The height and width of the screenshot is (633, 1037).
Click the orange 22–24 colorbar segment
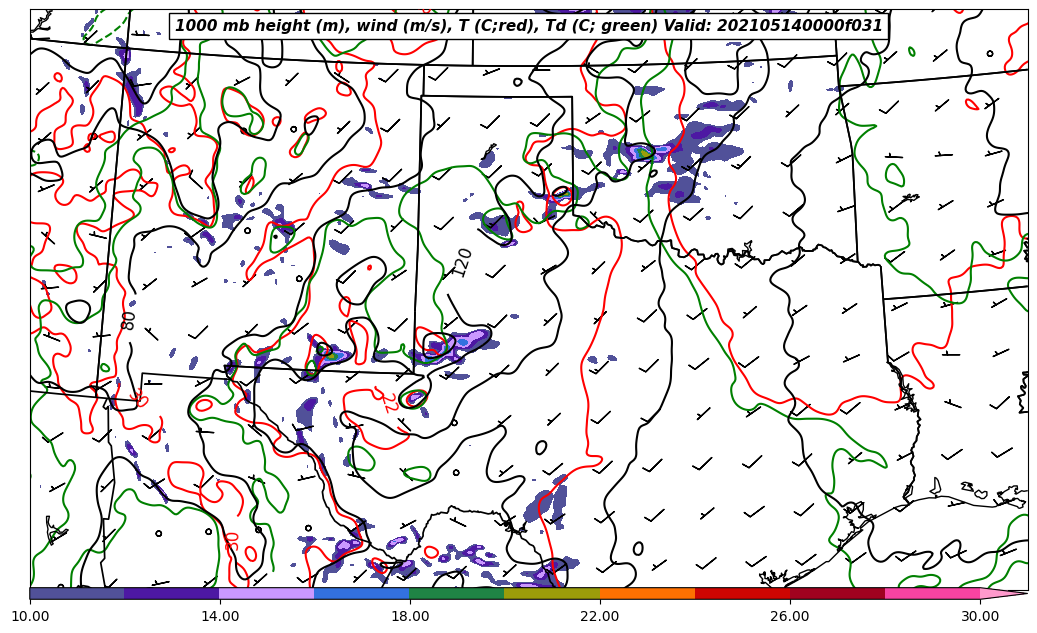(647, 593)
